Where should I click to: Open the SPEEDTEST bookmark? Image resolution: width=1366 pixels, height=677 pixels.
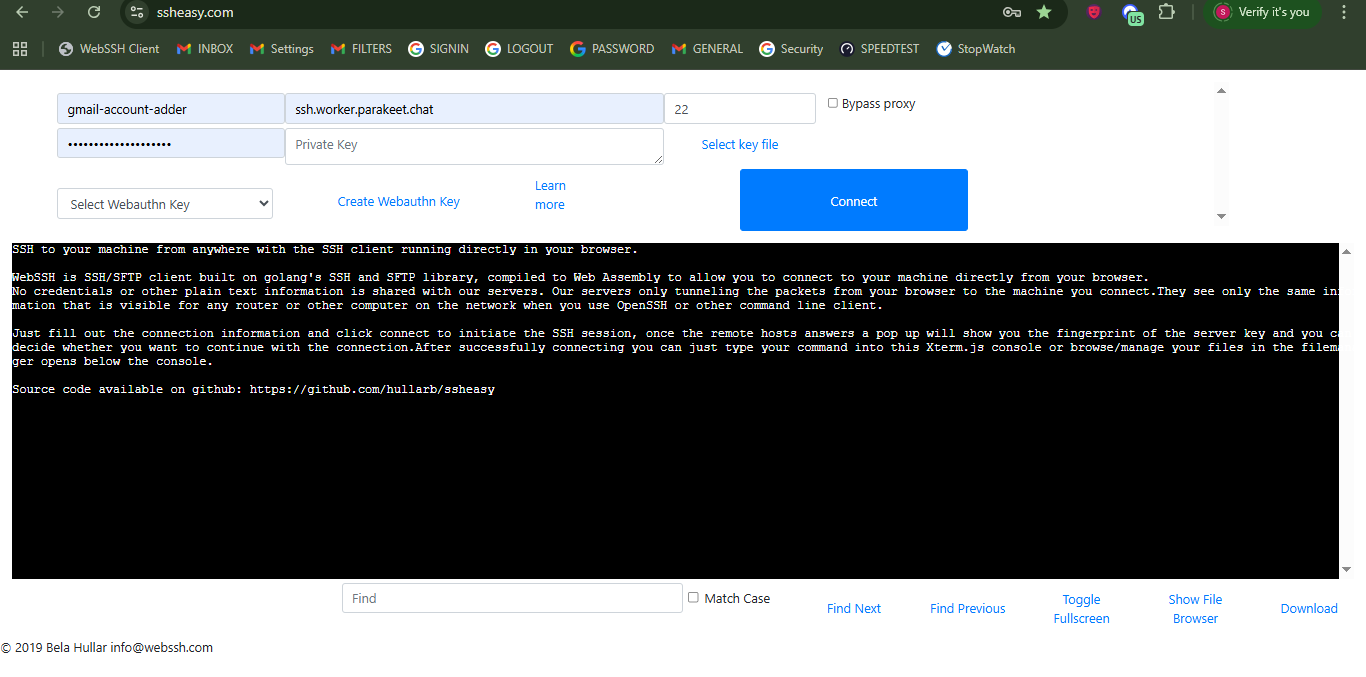[x=879, y=48]
